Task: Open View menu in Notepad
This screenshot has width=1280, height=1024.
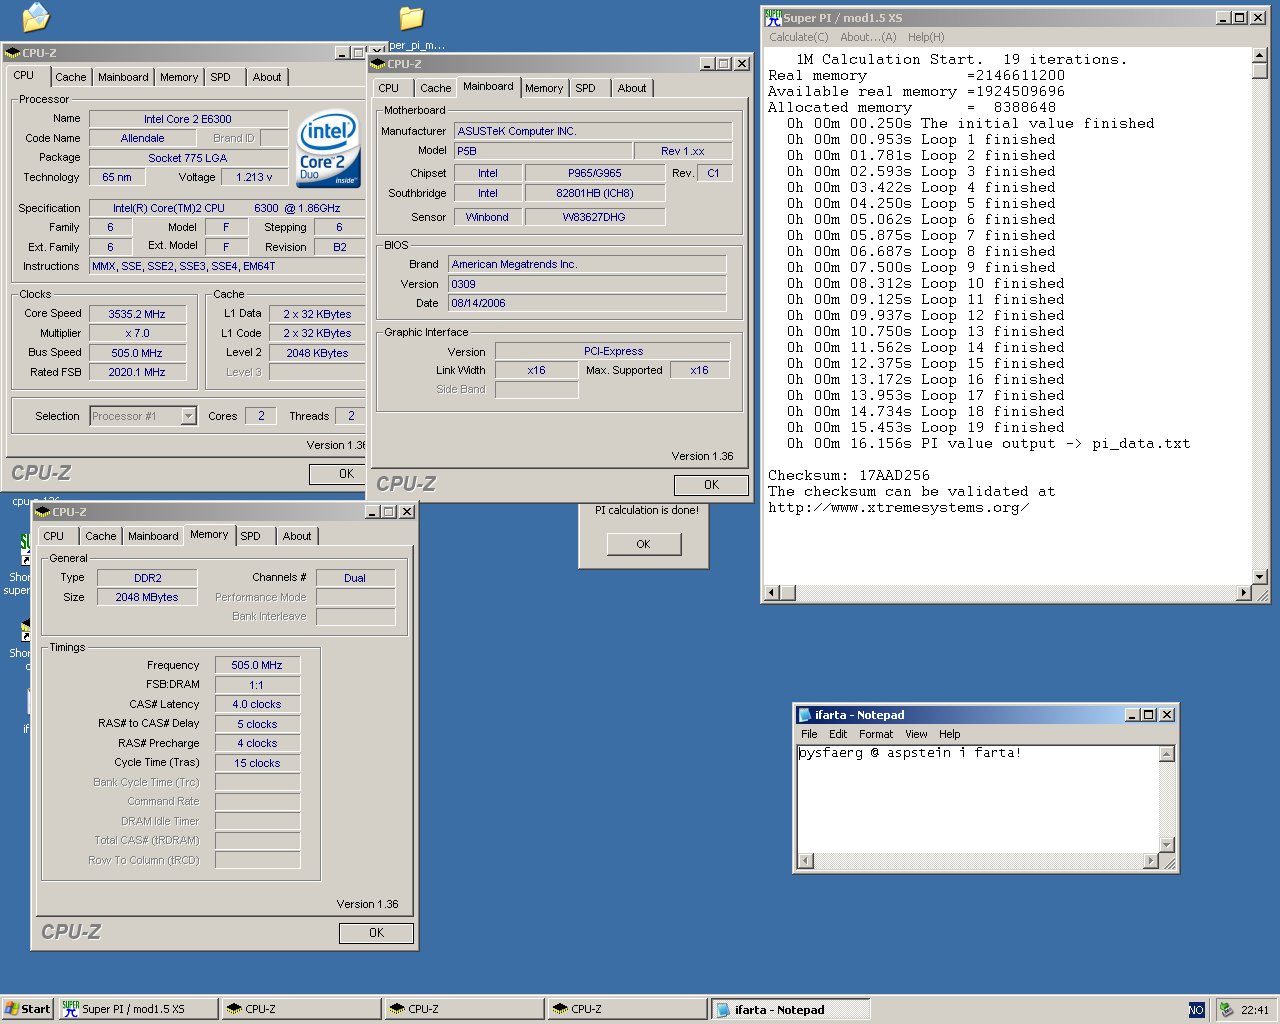Action: pos(916,734)
